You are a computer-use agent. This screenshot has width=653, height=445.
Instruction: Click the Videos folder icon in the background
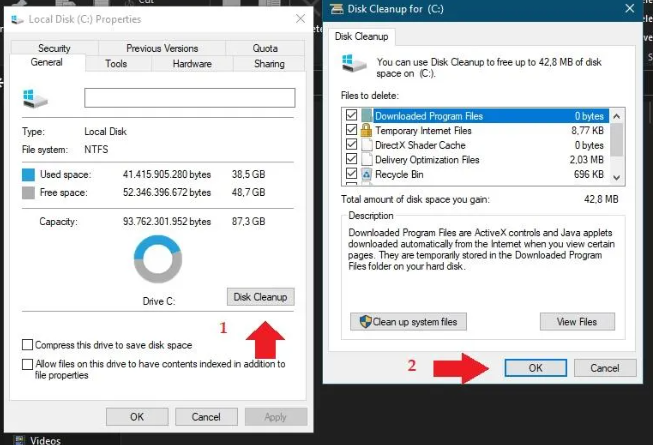point(19,440)
